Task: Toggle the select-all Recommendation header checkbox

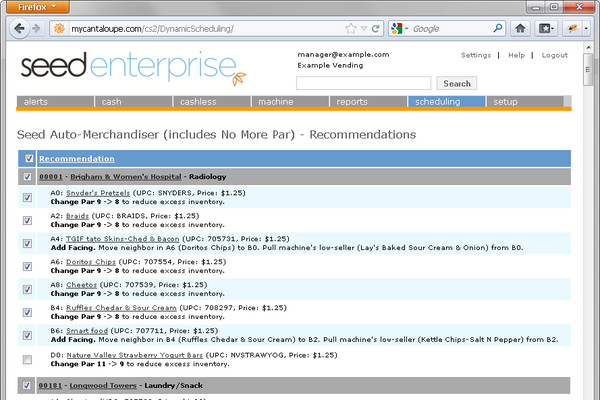Action: (29, 159)
